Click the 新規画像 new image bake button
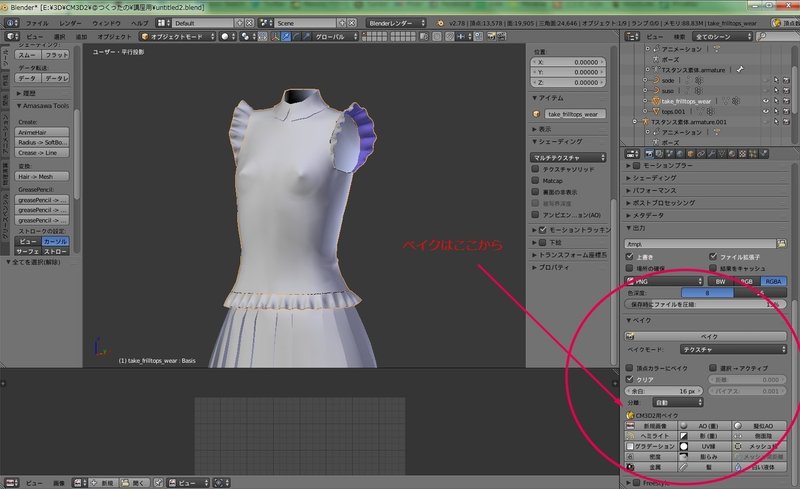The width and height of the screenshot is (800, 489). click(651, 426)
